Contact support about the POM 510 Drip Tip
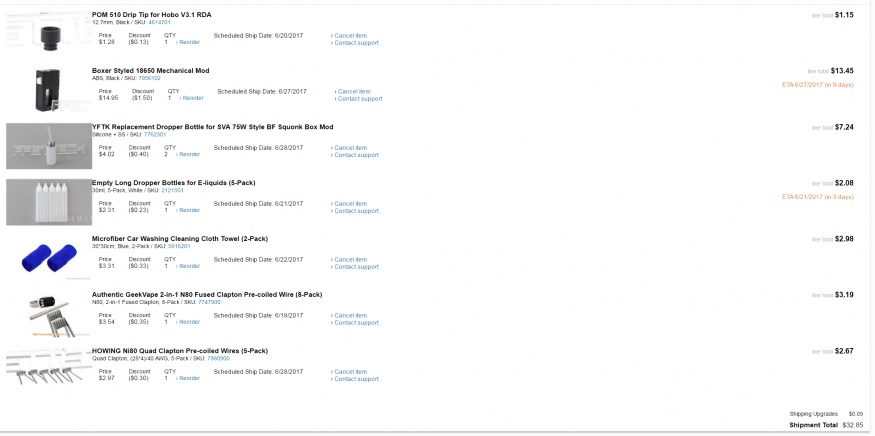The image size is (875, 436). click(x=357, y=43)
